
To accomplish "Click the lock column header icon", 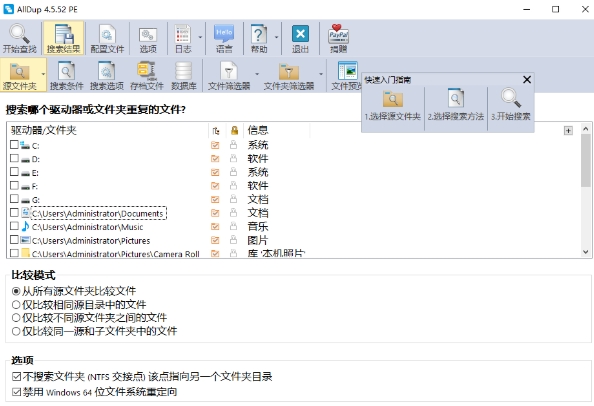I will pyautogui.click(x=234, y=131).
